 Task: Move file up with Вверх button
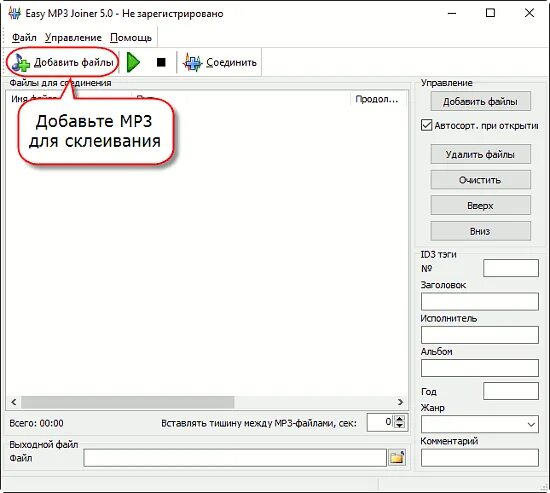(x=480, y=205)
